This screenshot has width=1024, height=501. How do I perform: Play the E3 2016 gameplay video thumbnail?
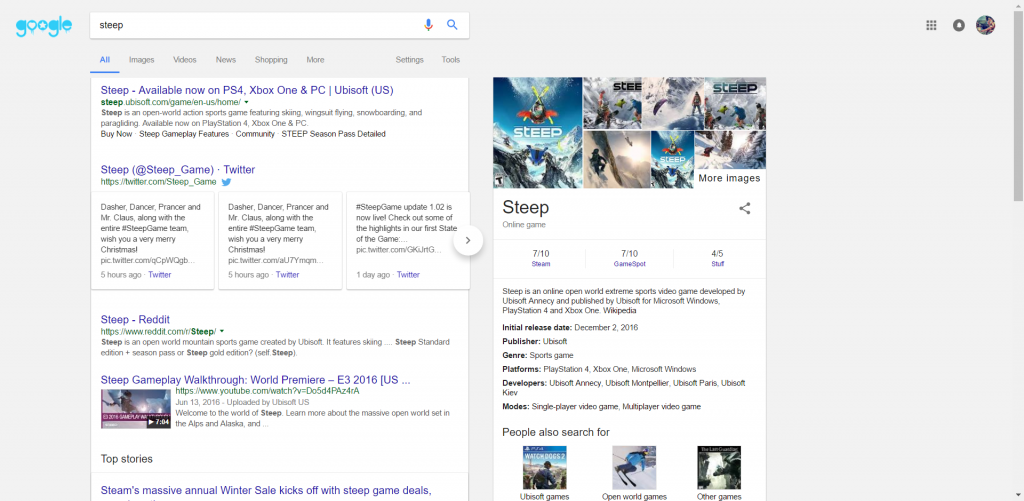coord(136,409)
